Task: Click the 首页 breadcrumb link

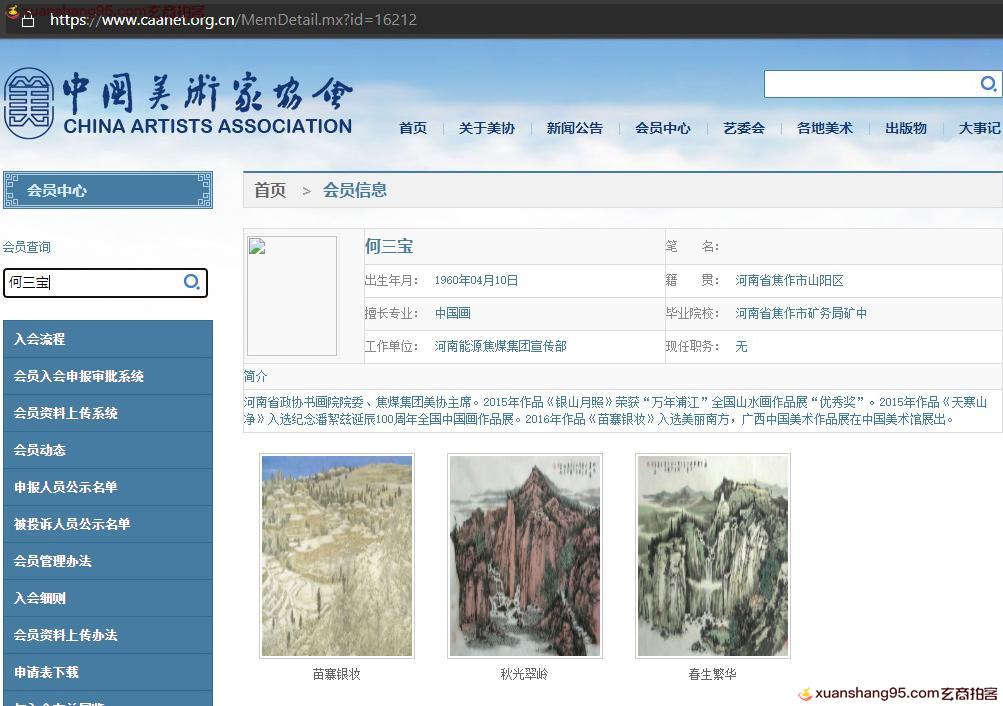Action: [x=270, y=190]
